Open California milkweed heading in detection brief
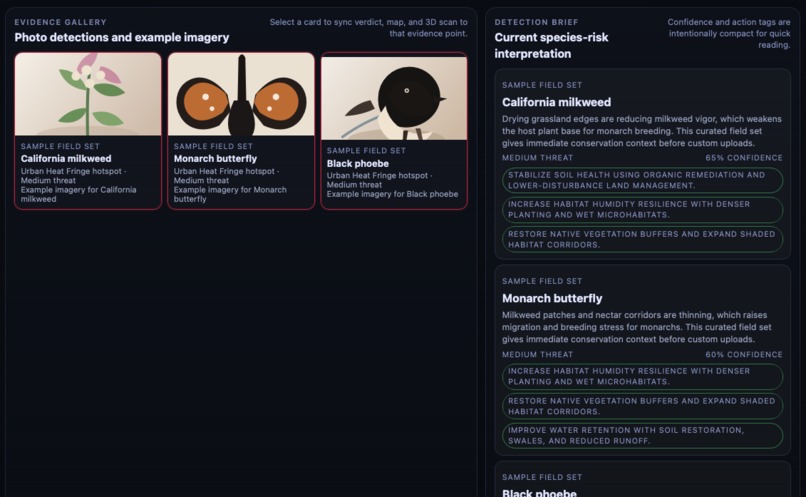This screenshot has height=497, width=806. click(557, 102)
